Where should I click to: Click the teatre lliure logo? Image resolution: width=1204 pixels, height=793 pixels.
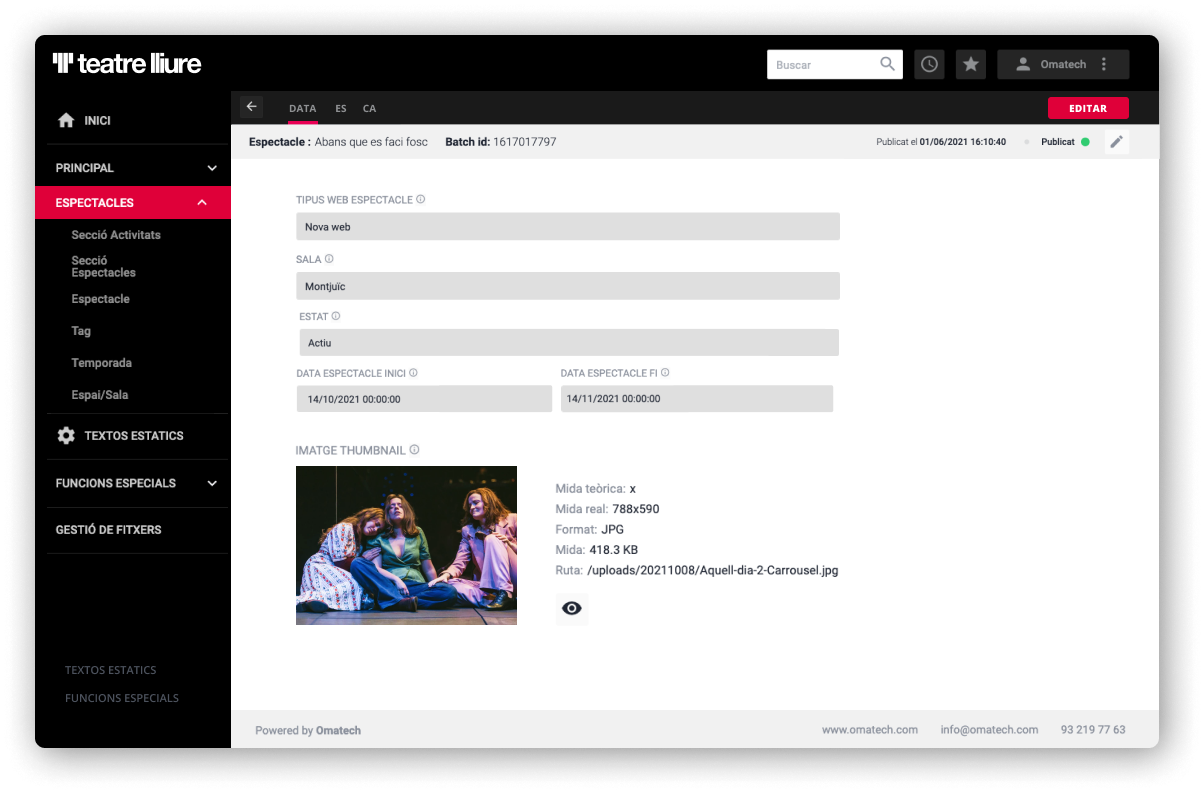click(127, 64)
